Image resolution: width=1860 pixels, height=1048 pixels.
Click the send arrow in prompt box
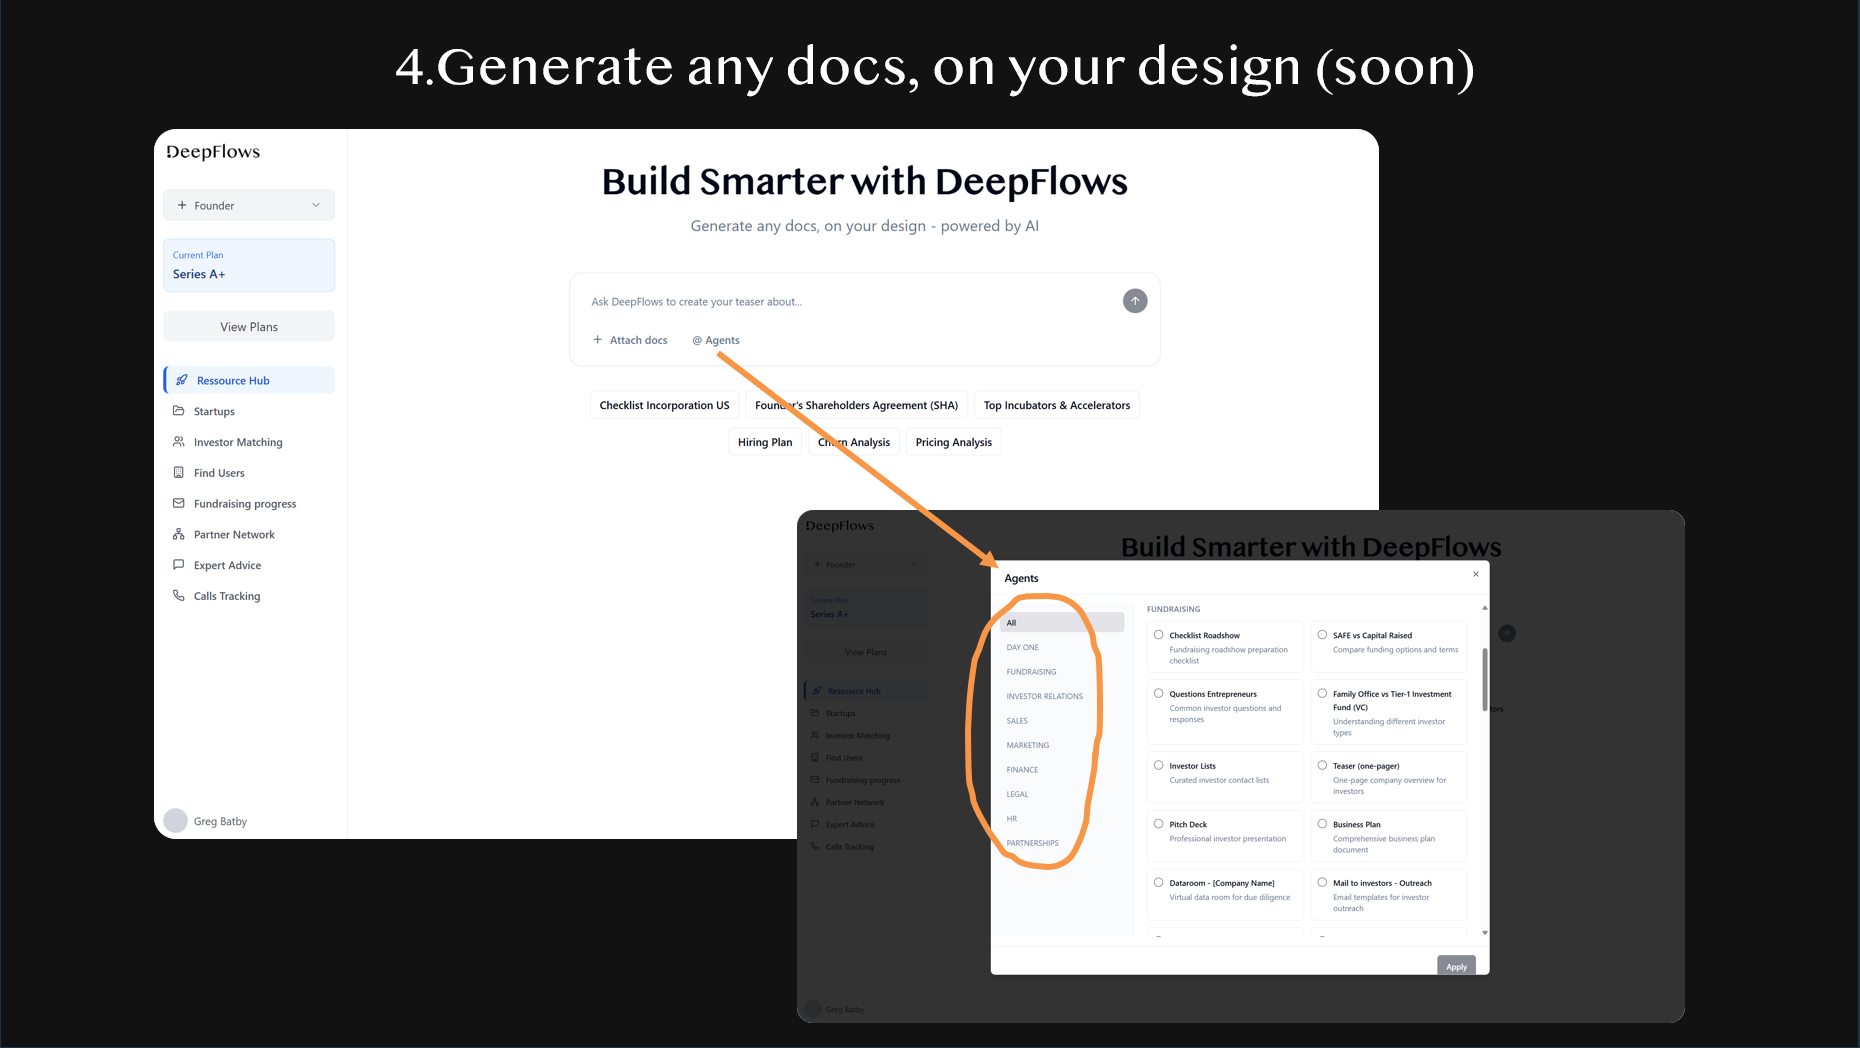pyautogui.click(x=1135, y=301)
